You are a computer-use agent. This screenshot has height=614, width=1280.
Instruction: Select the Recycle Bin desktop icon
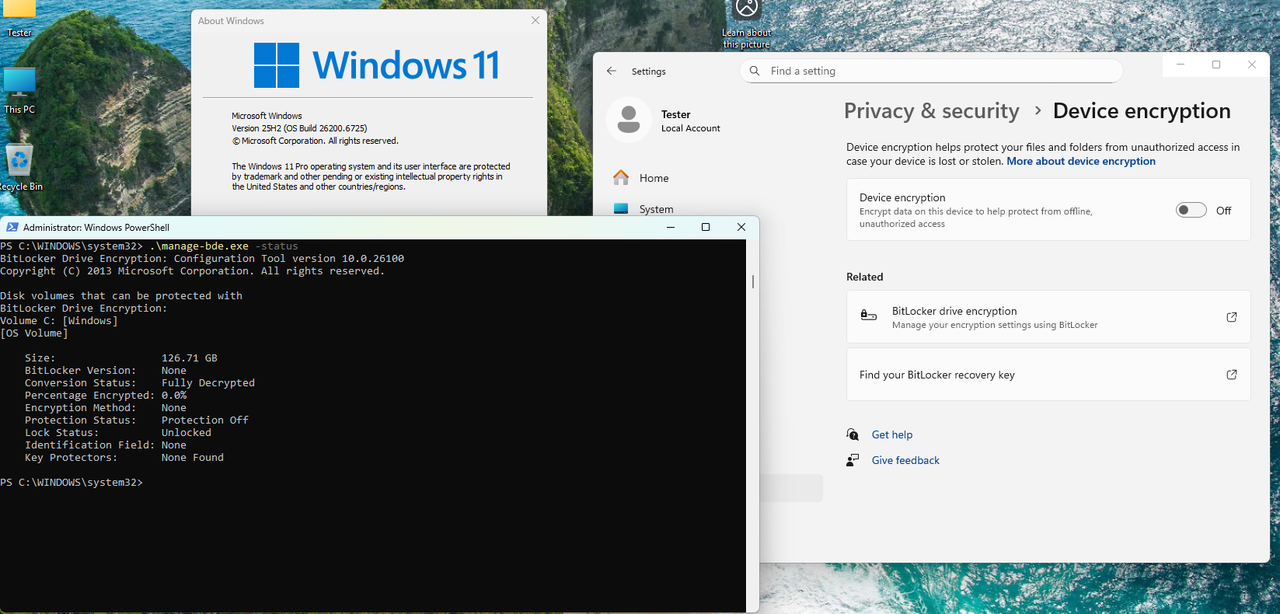tap(20, 167)
